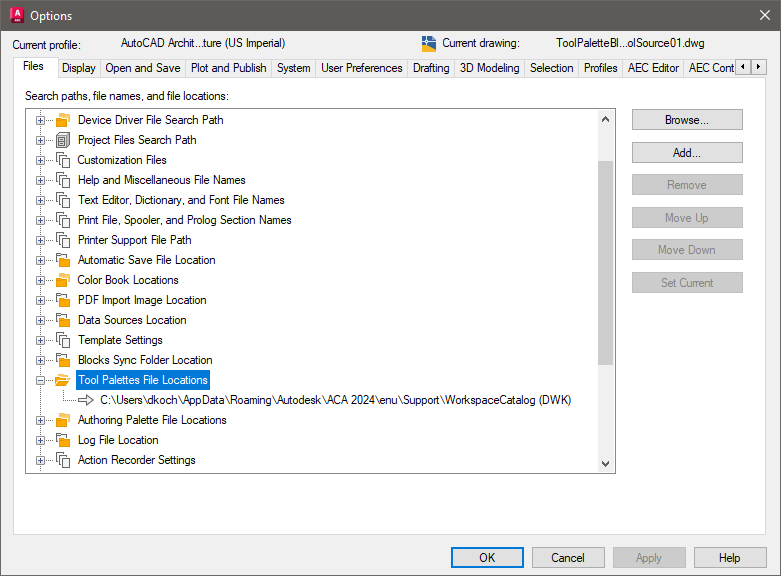Click the open folder icon for Tool Palettes

[x=63, y=380]
